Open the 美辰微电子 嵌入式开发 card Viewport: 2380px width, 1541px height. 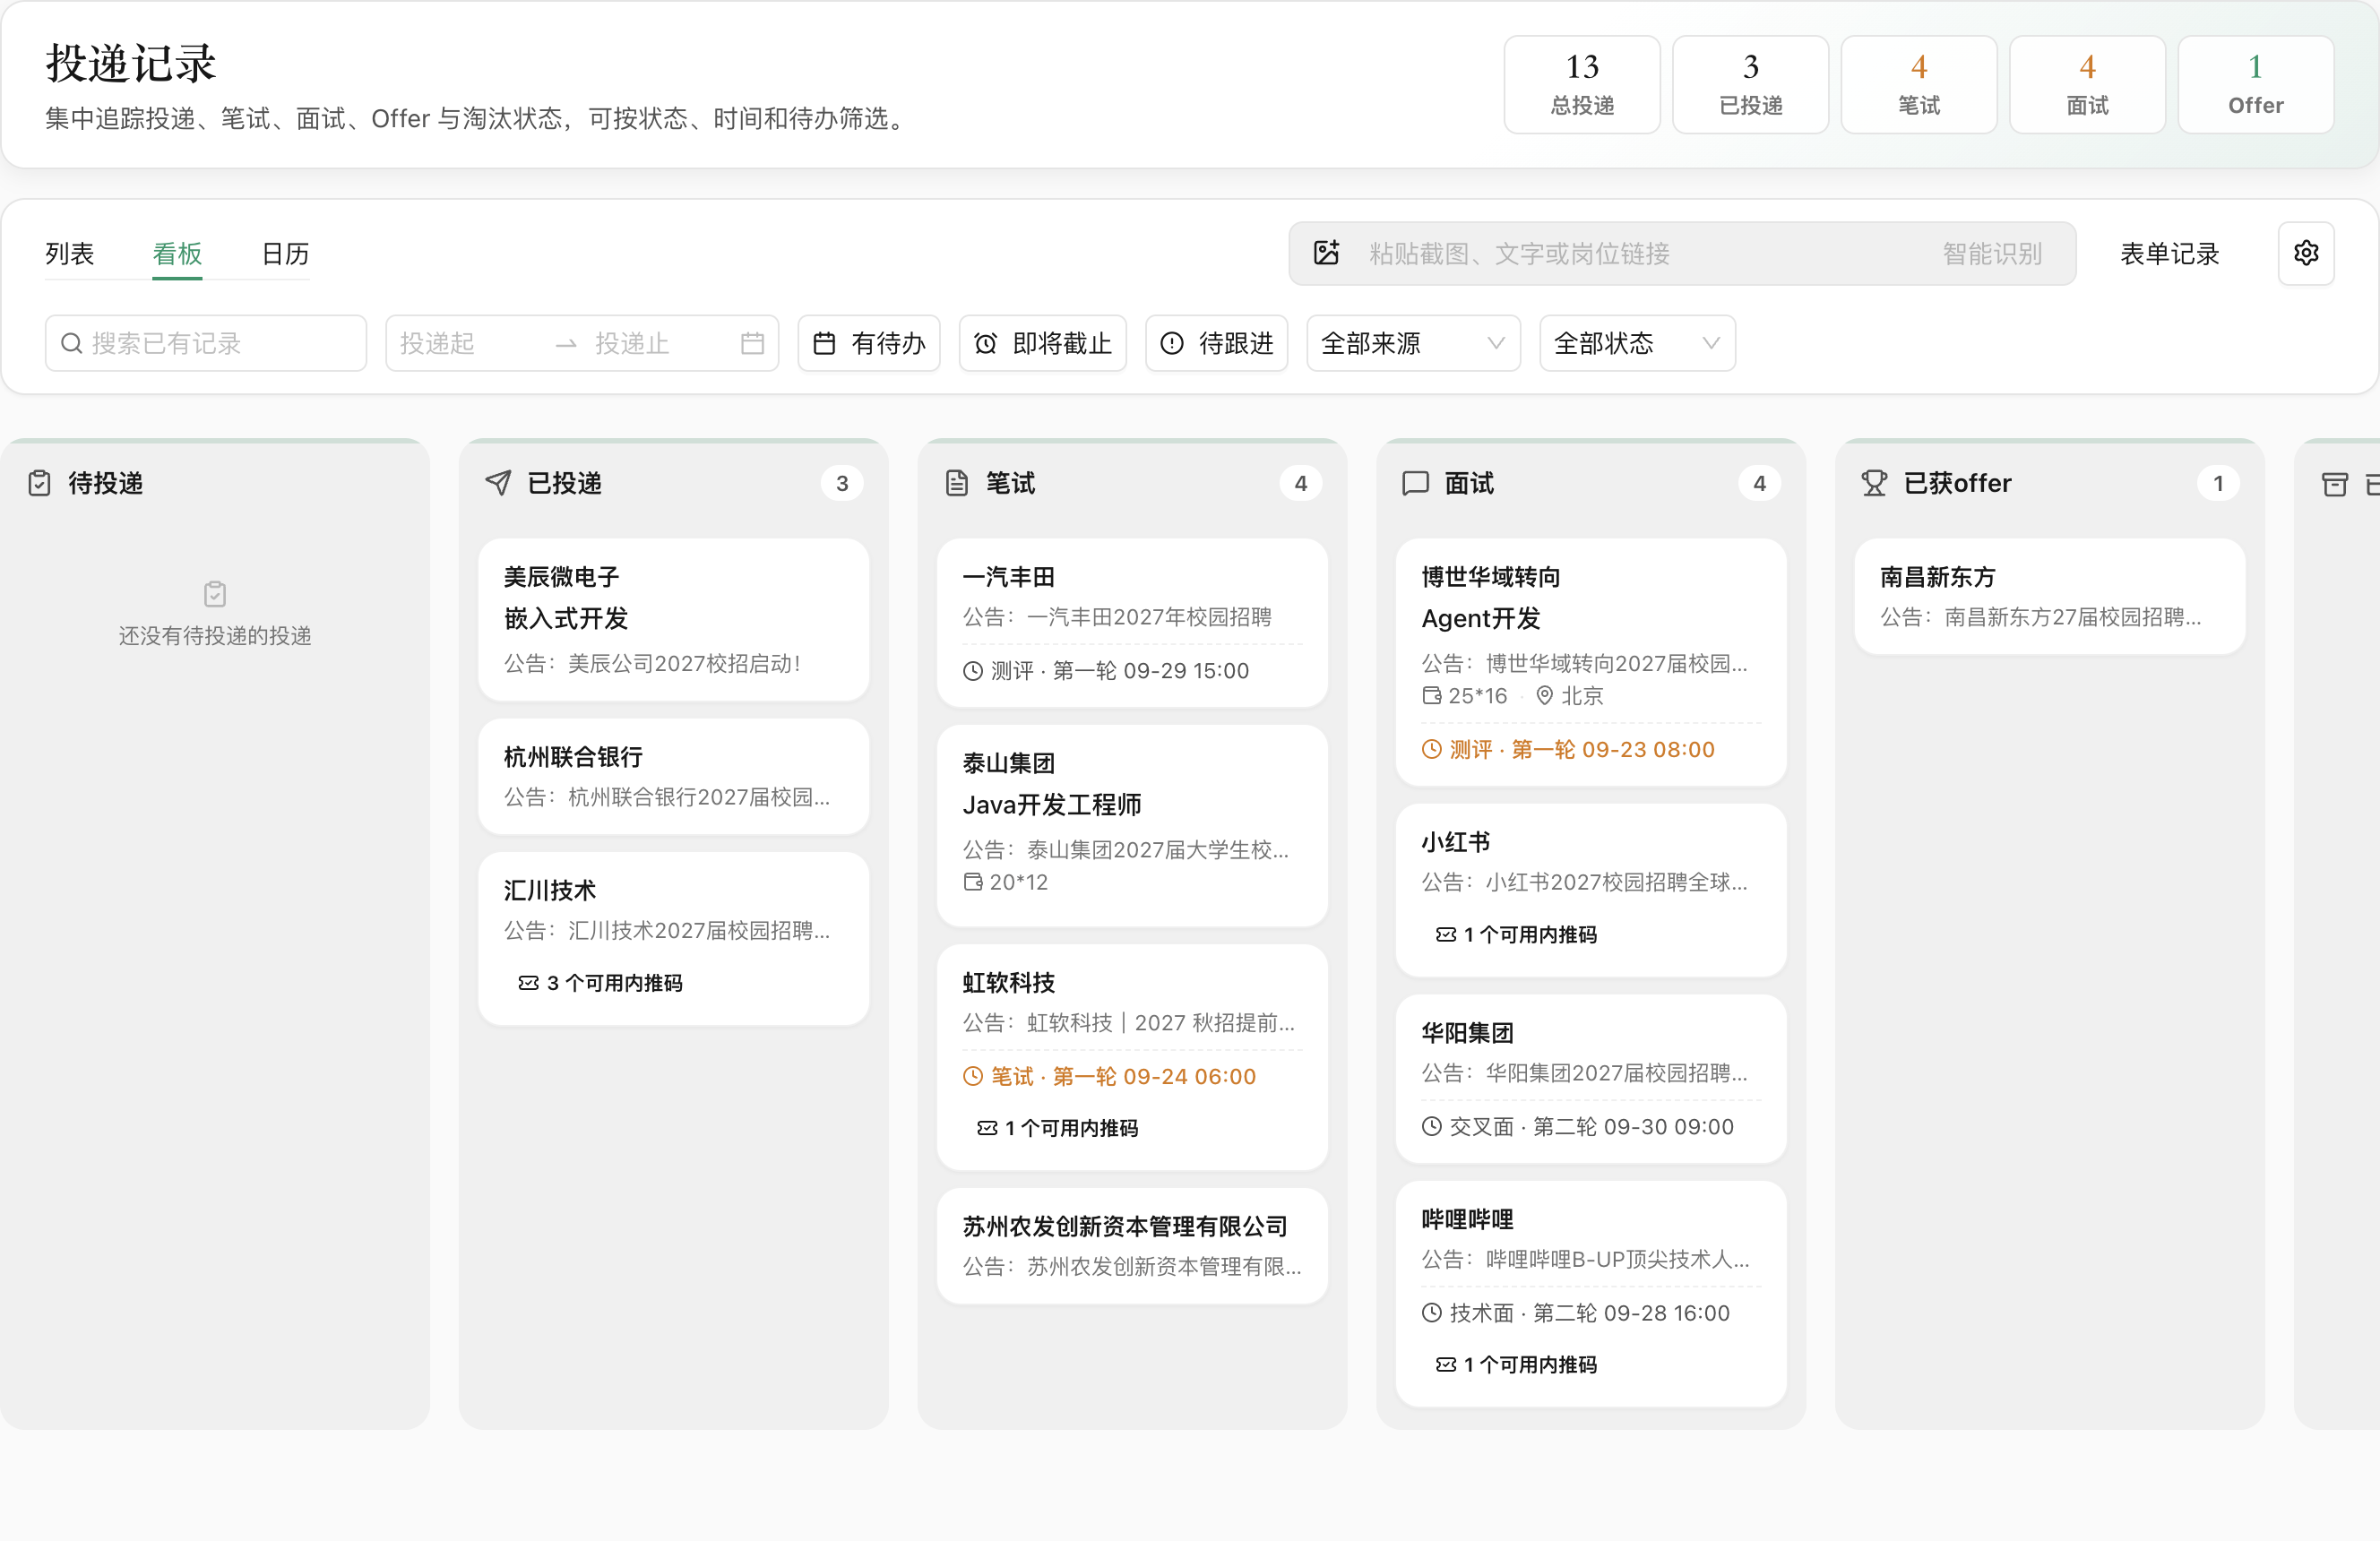[673, 620]
